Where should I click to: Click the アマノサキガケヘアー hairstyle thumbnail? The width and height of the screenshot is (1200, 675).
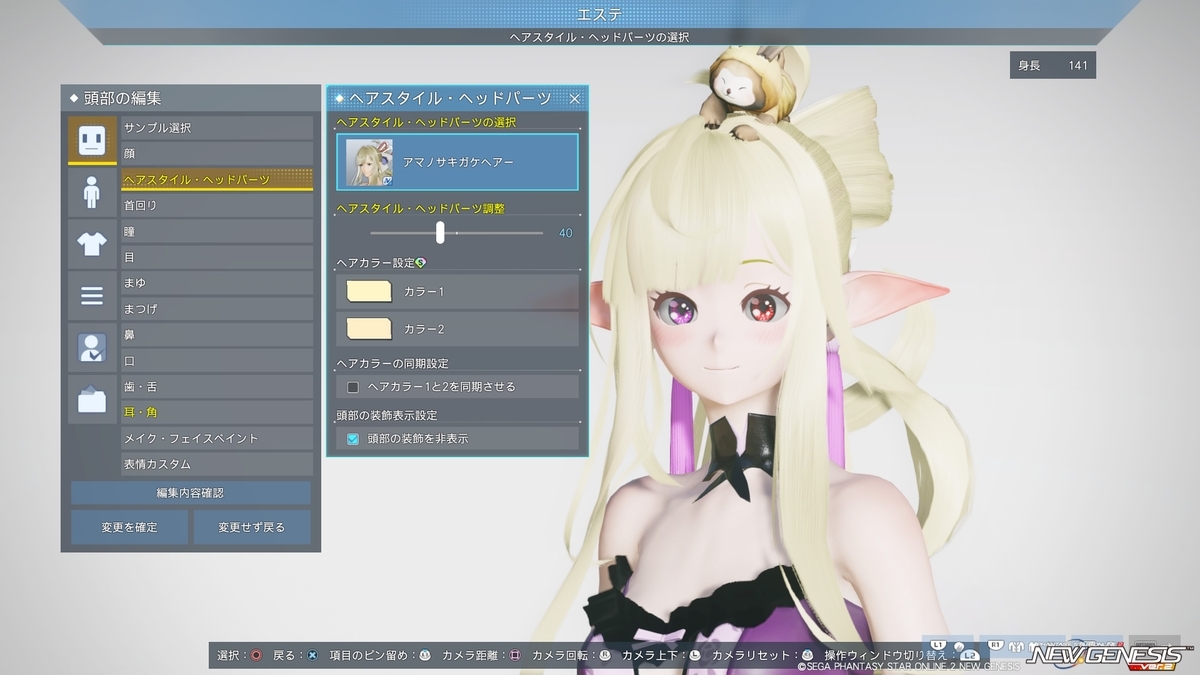369,162
